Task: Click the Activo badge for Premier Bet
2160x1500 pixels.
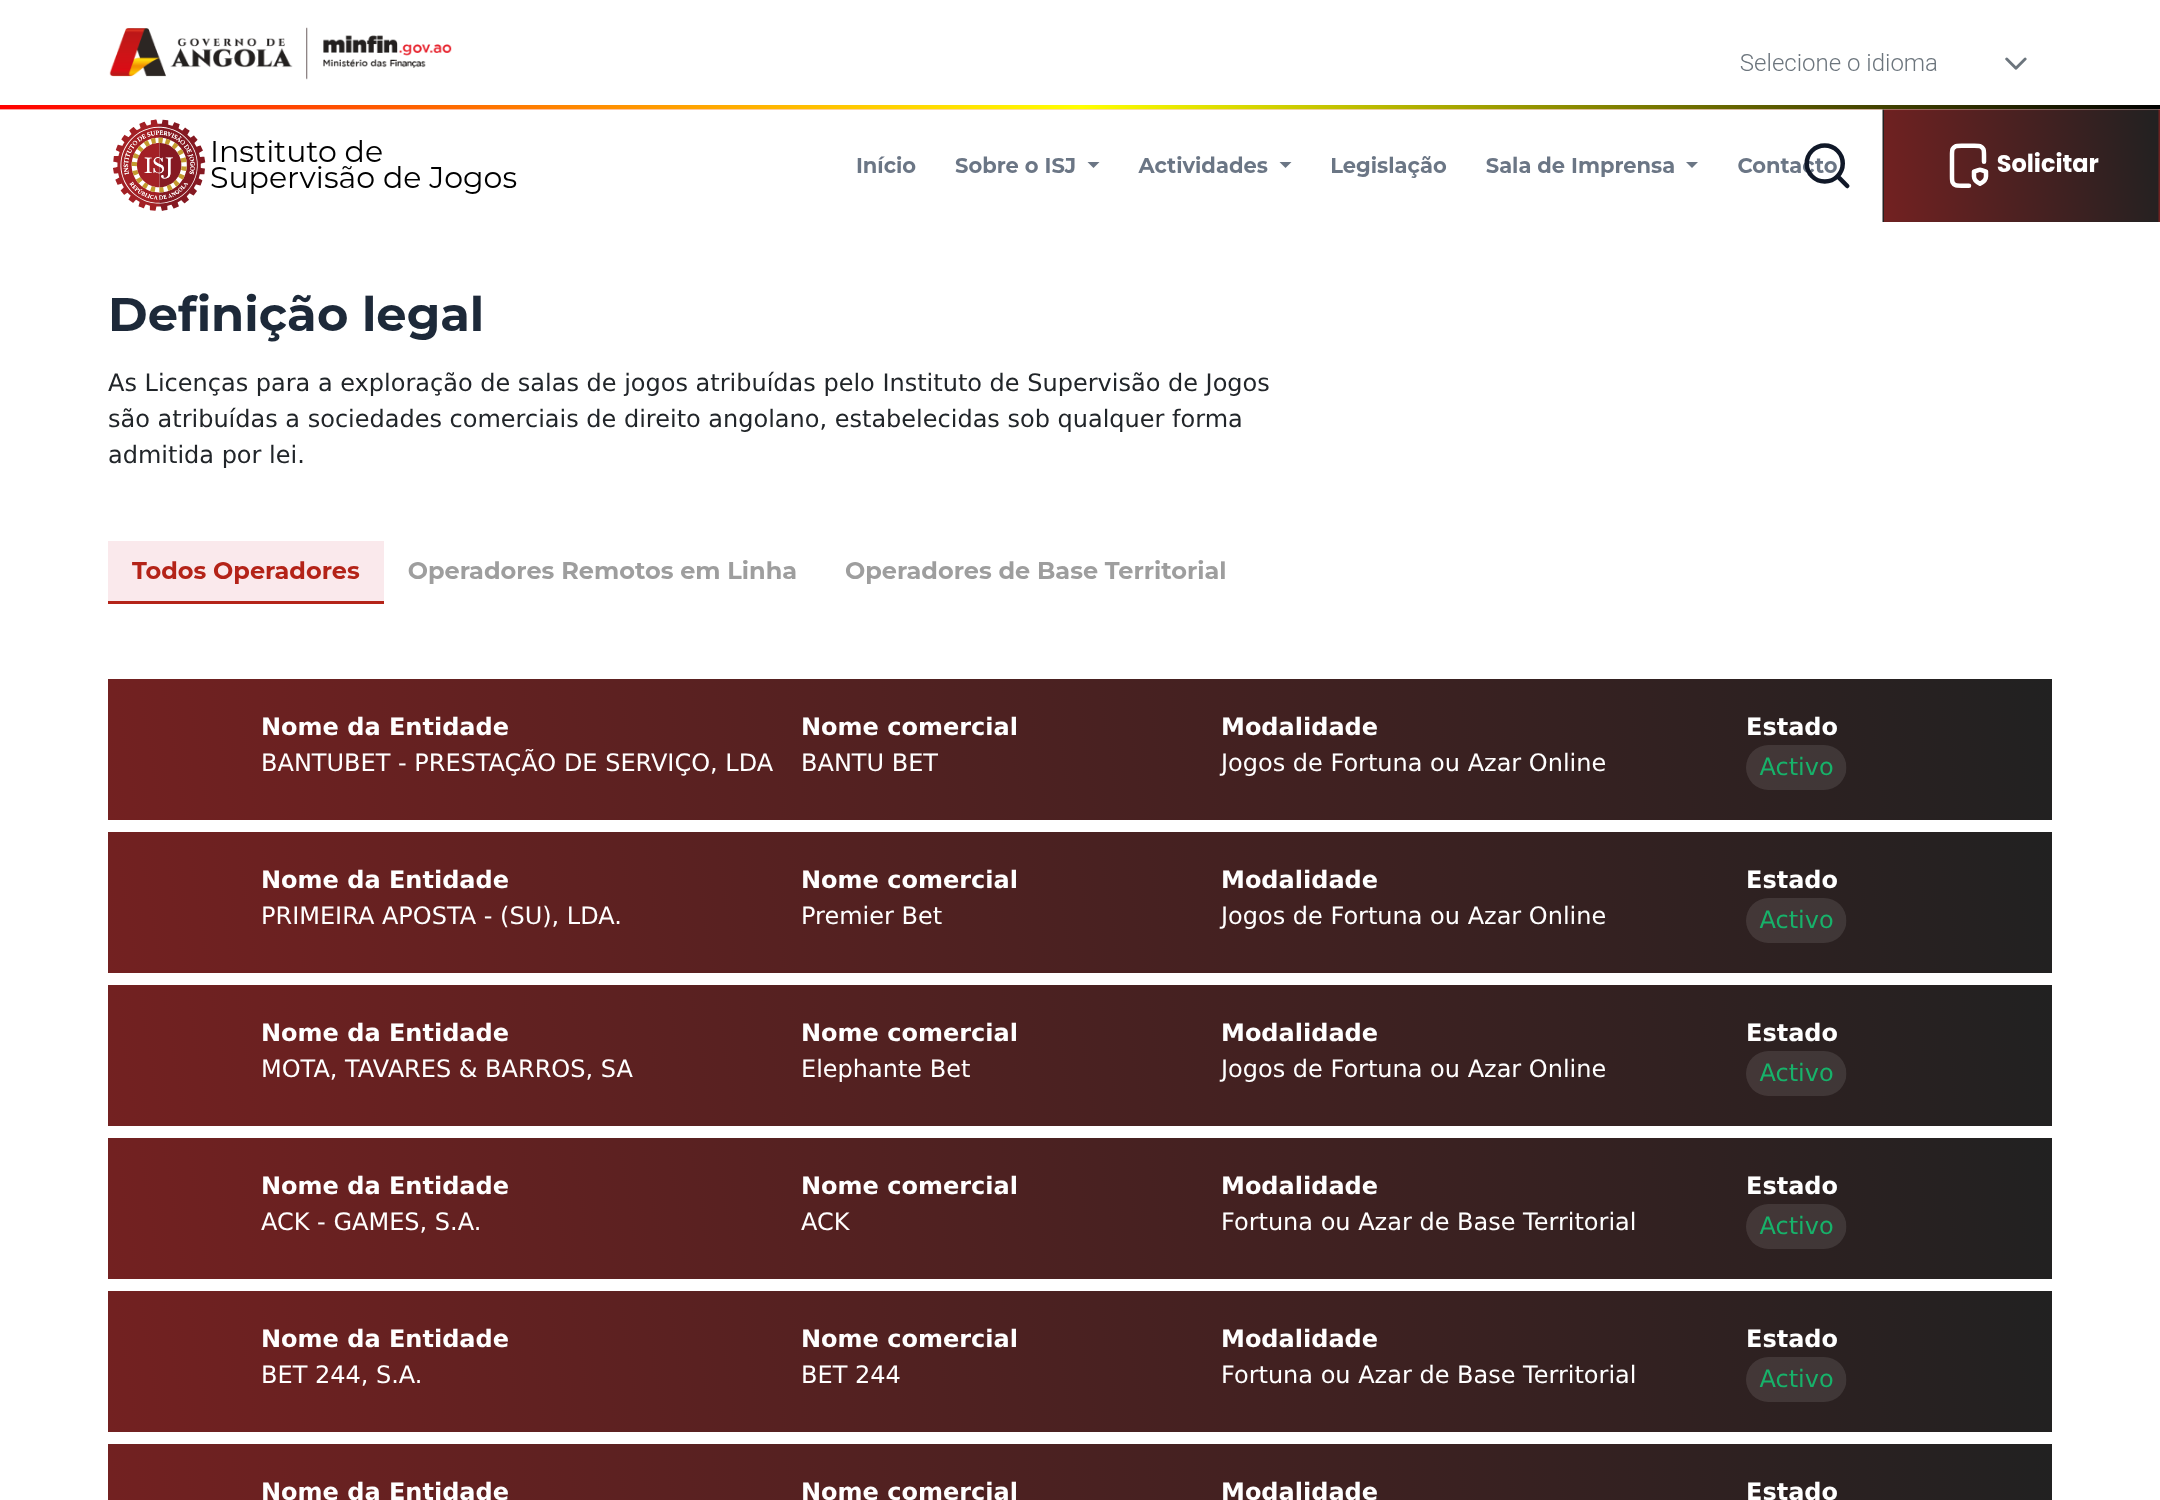Action: coord(1796,920)
